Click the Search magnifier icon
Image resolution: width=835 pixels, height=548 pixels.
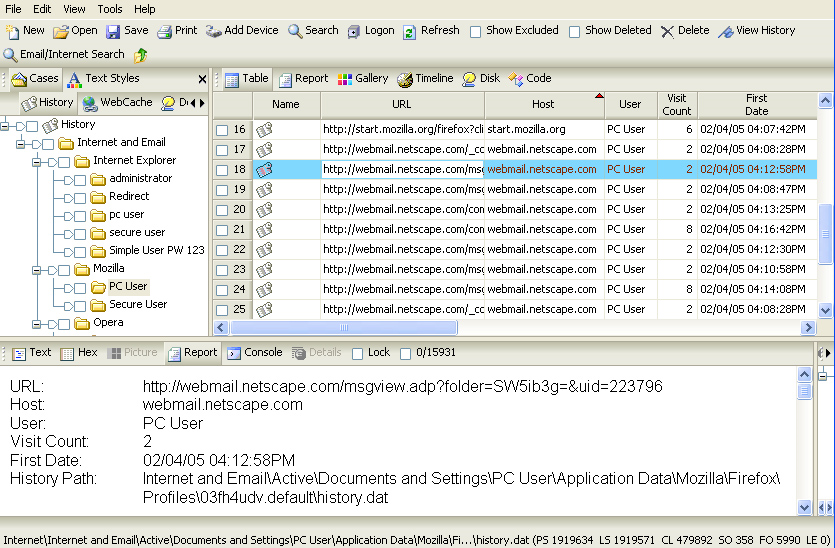(296, 31)
